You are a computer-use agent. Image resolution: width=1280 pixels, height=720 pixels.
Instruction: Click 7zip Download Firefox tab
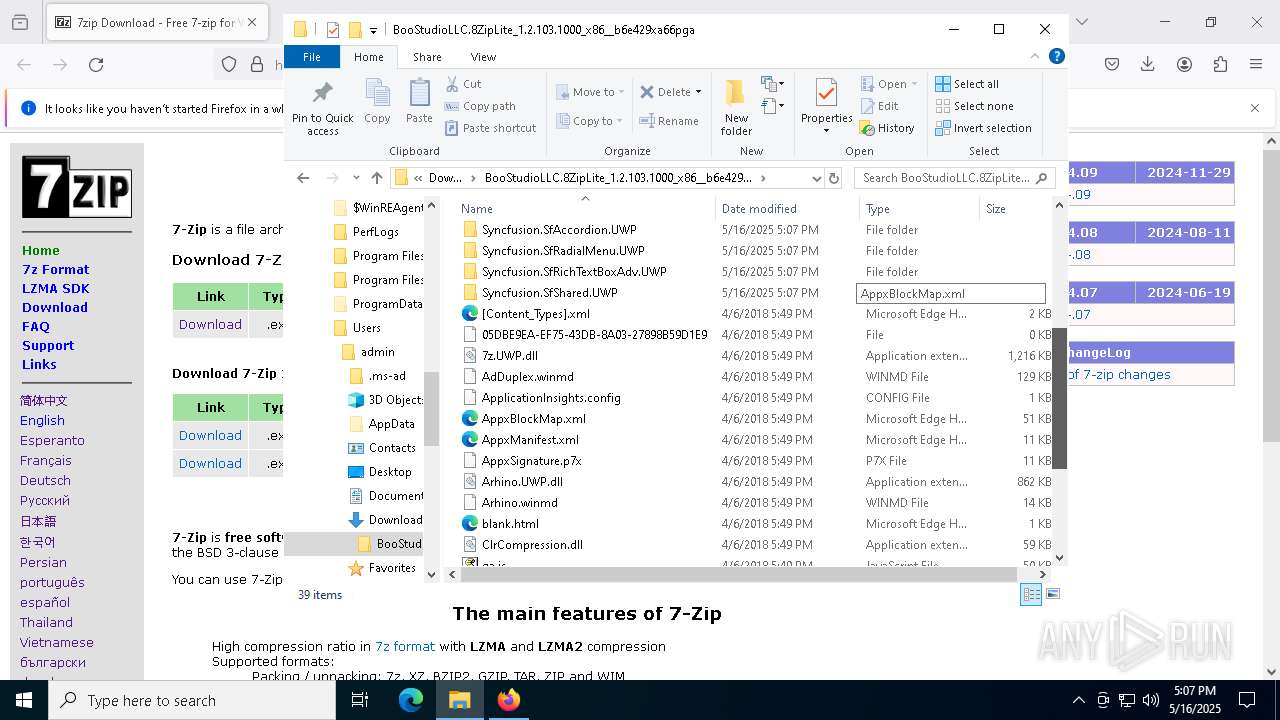pyautogui.click(x=156, y=22)
